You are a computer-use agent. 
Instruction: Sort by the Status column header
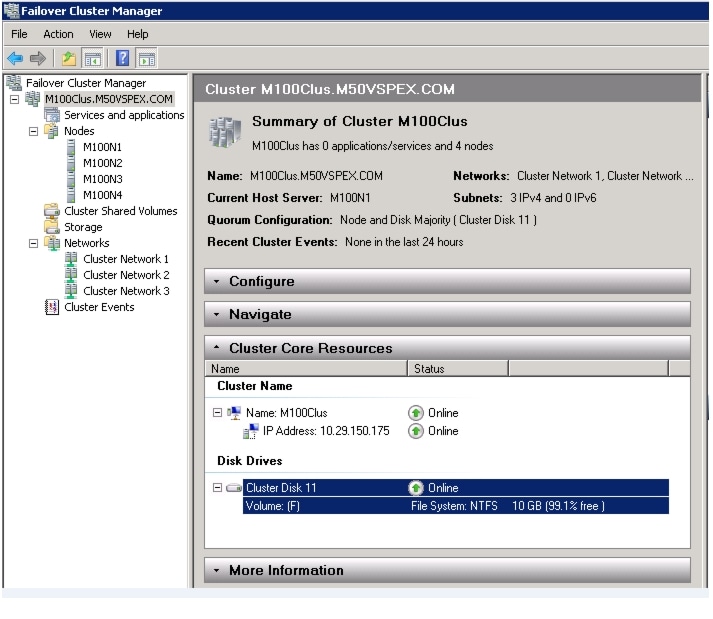pyautogui.click(x=458, y=369)
